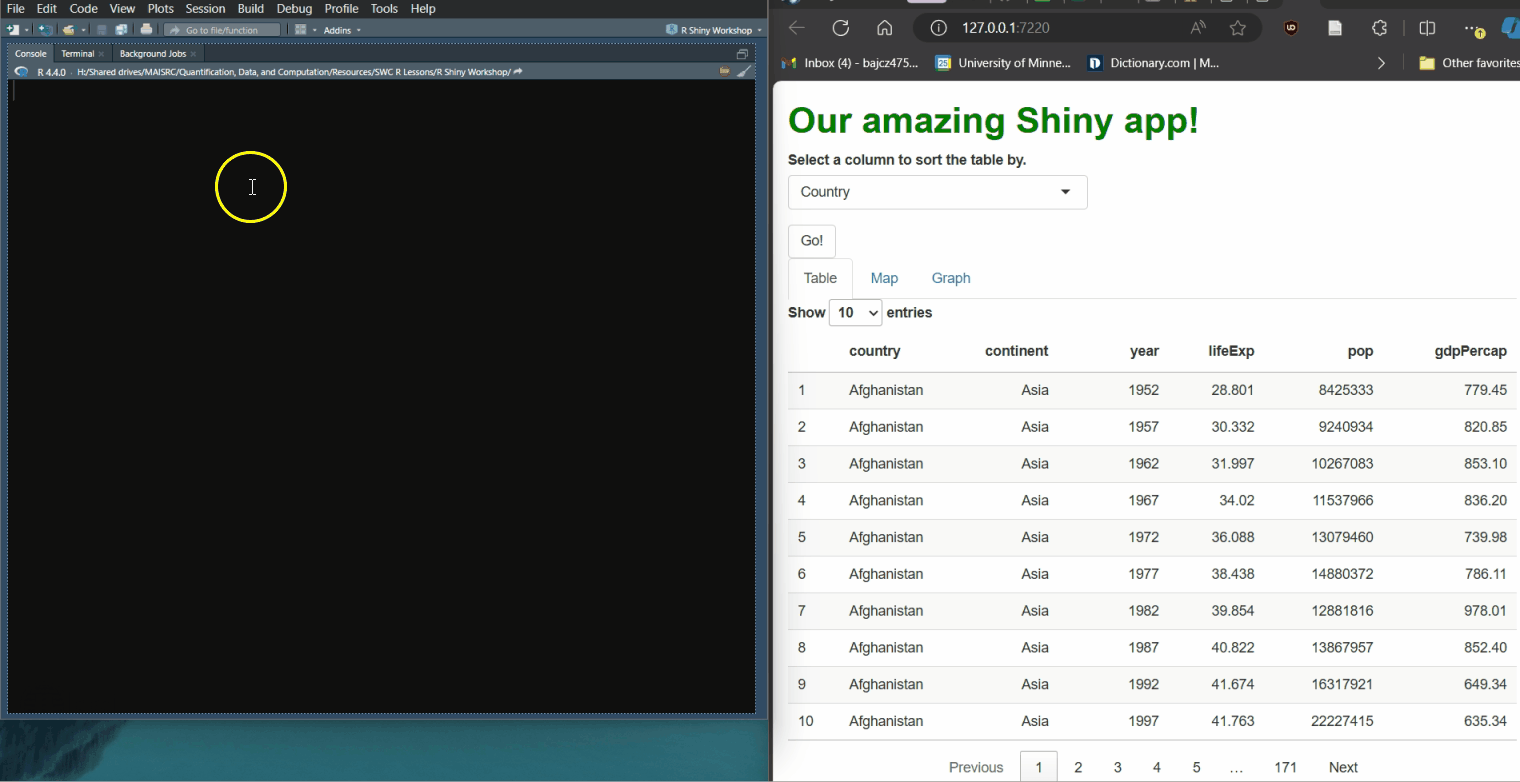Toggle Edge split screen view
The height and width of the screenshot is (782, 1520).
[x=1427, y=28]
